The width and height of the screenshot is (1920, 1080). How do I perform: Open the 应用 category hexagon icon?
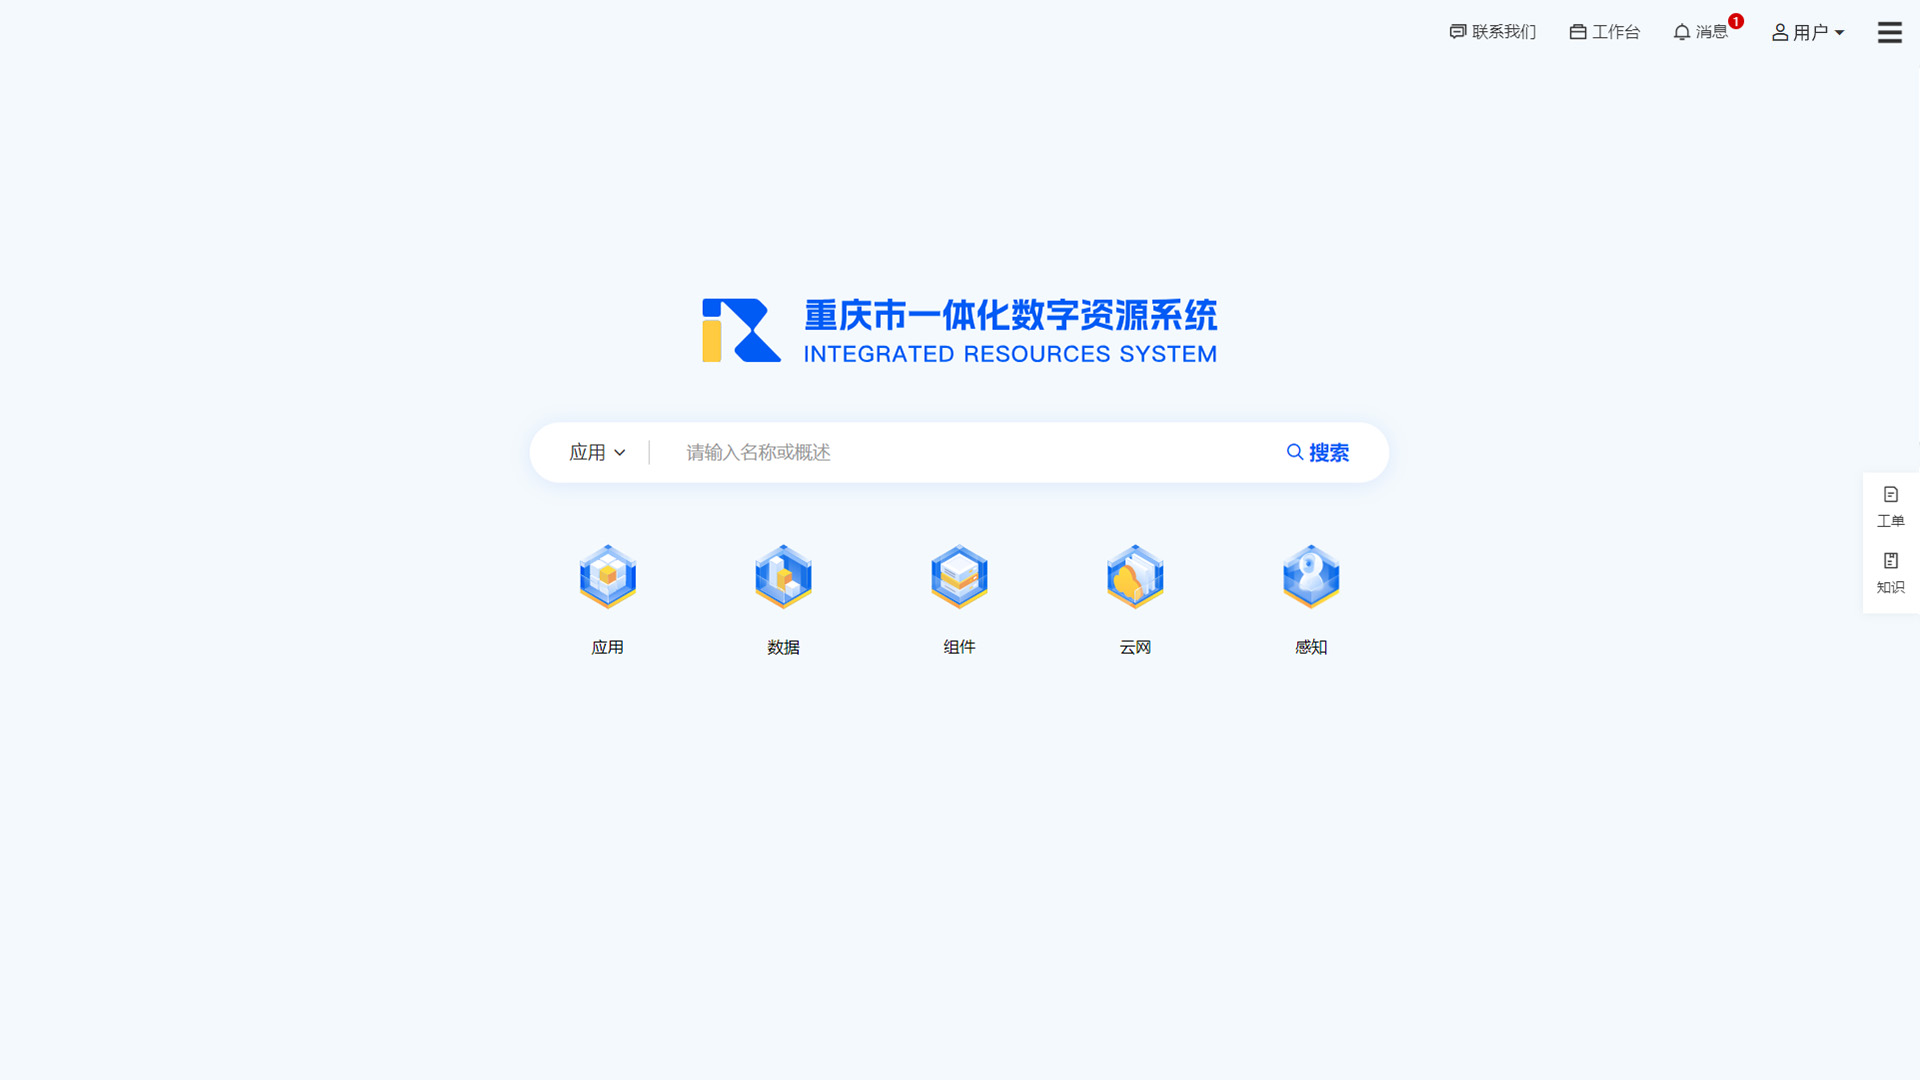point(607,577)
